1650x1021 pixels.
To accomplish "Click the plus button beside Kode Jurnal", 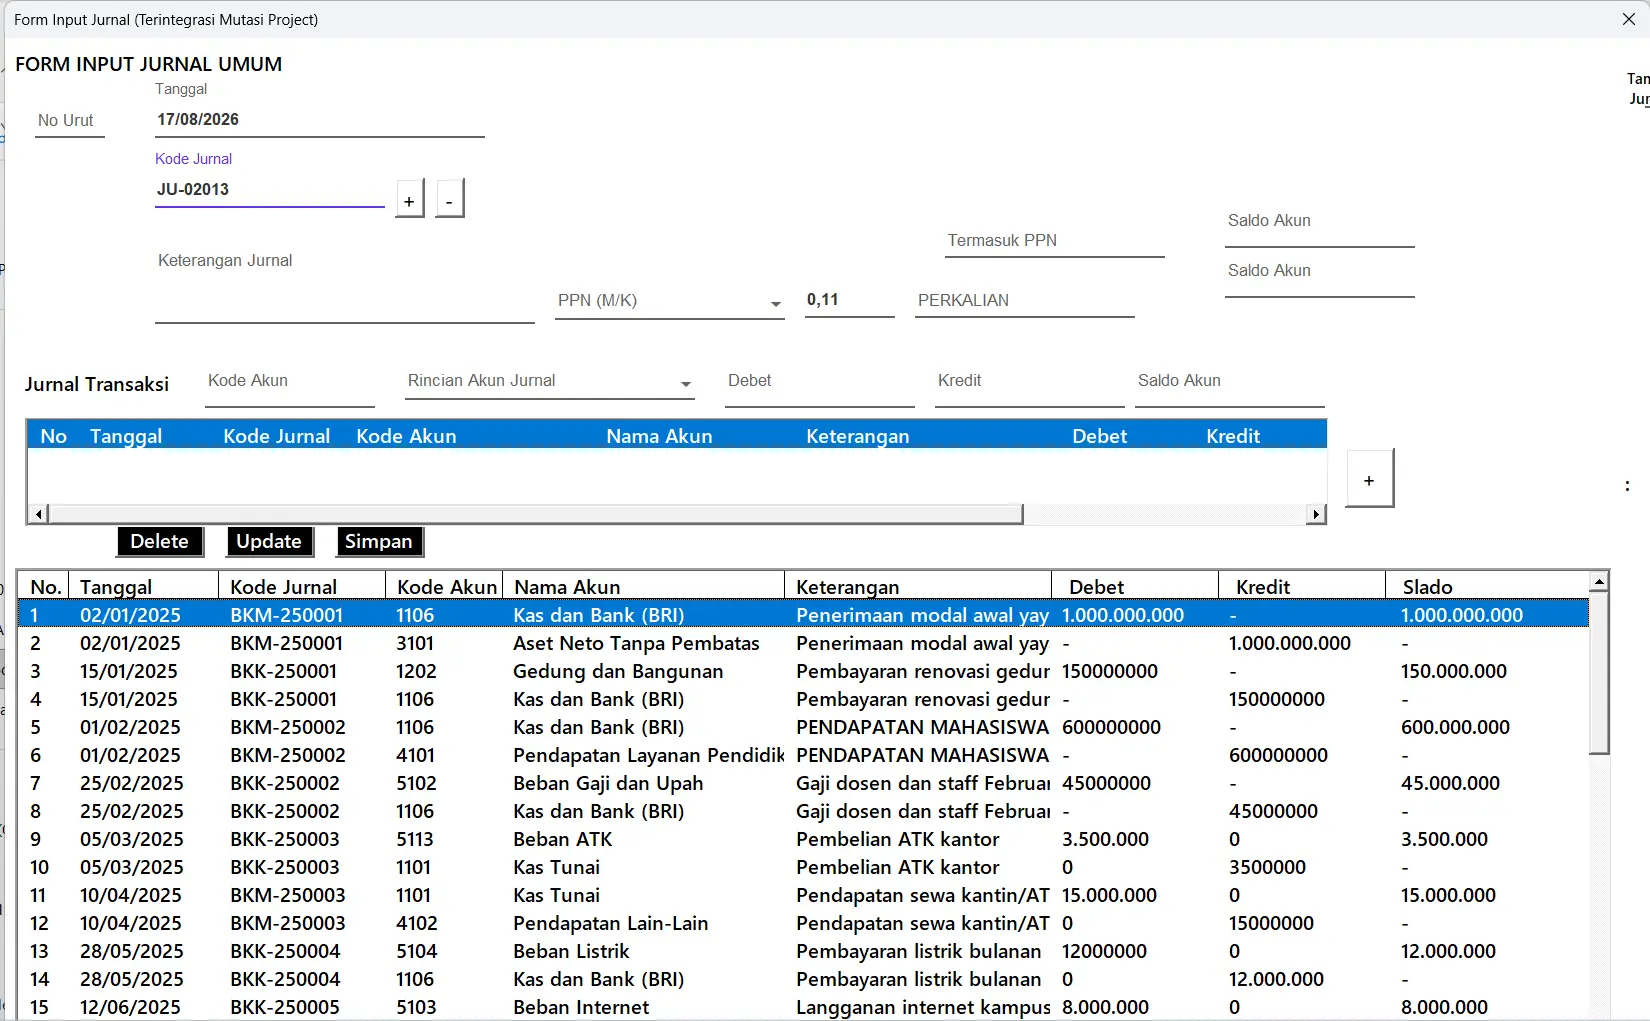I will coord(409,199).
